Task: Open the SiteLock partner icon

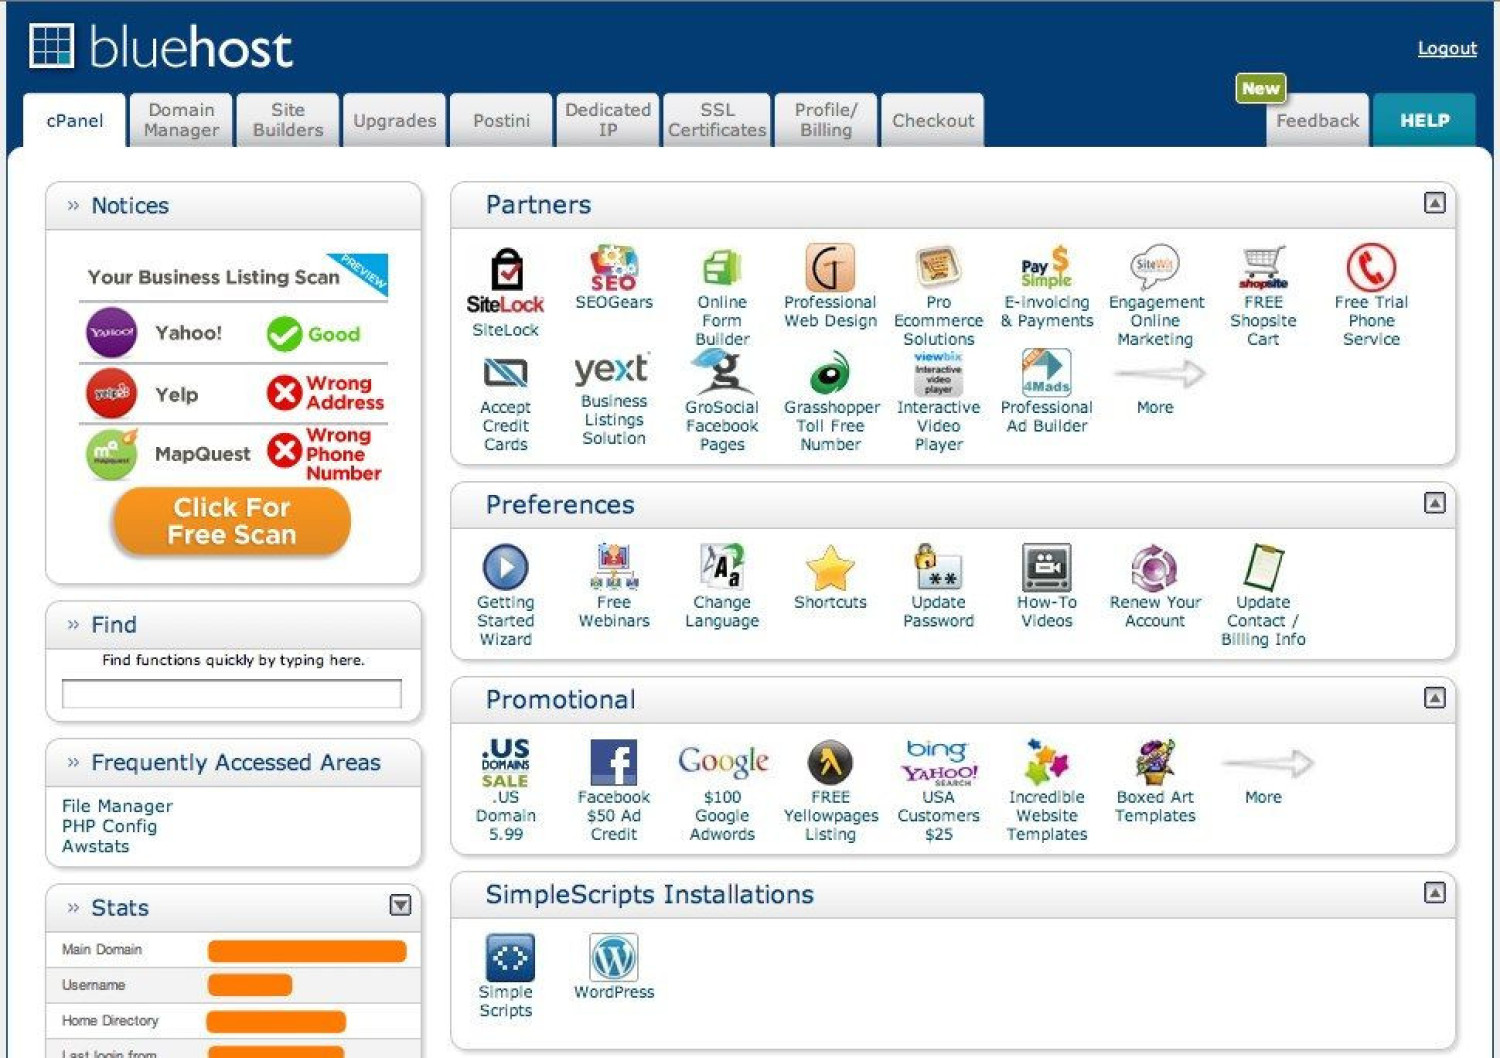Action: [x=505, y=270]
